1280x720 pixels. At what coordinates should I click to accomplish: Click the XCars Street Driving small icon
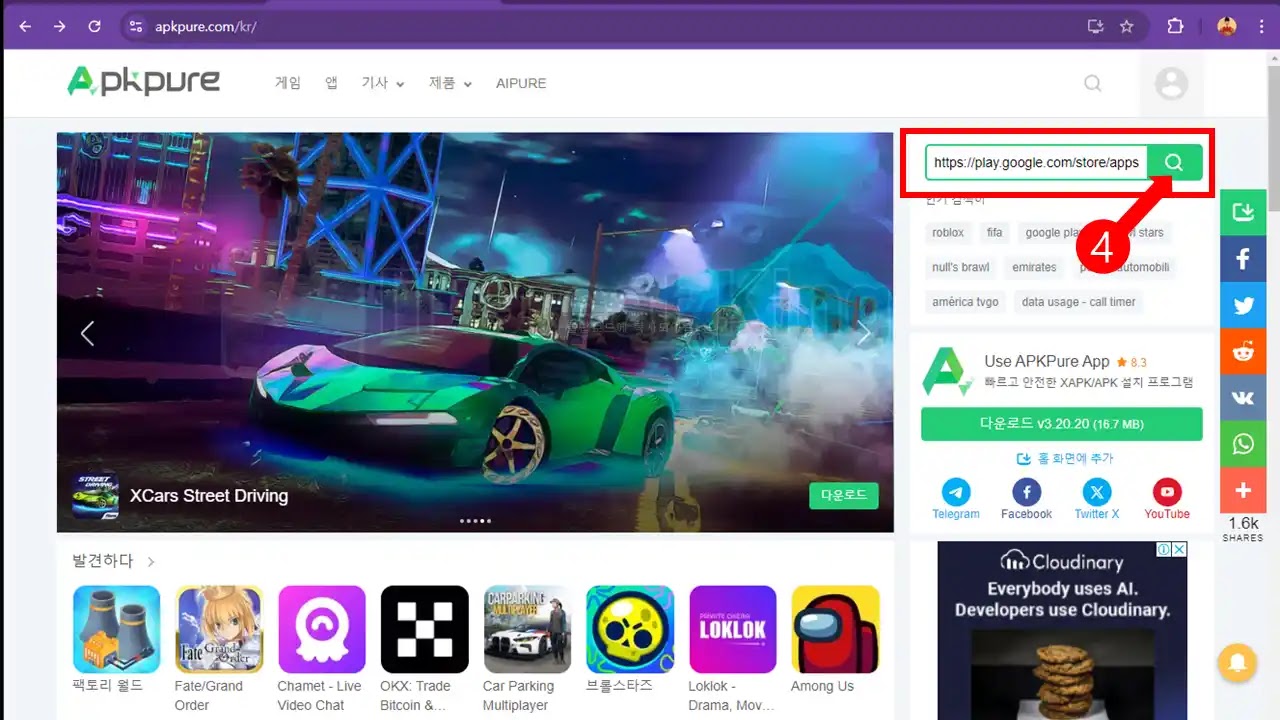95,495
